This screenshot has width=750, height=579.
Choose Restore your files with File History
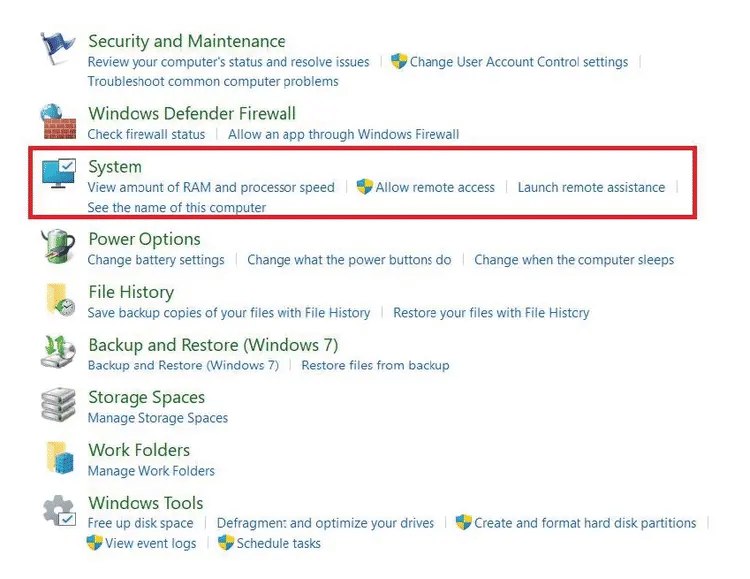coord(491,313)
